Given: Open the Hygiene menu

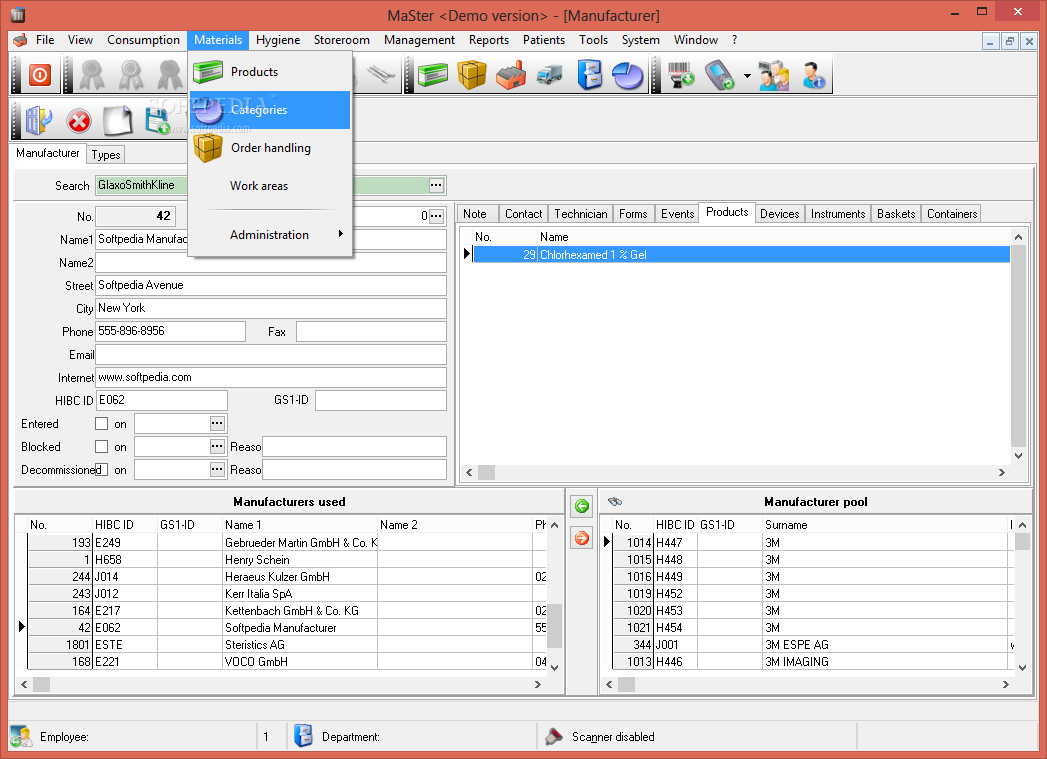Looking at the screenshot, I should pos(278,40).
